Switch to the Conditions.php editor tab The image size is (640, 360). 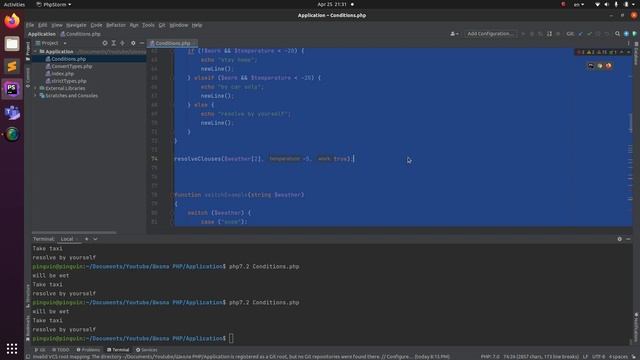coord(172,43)
